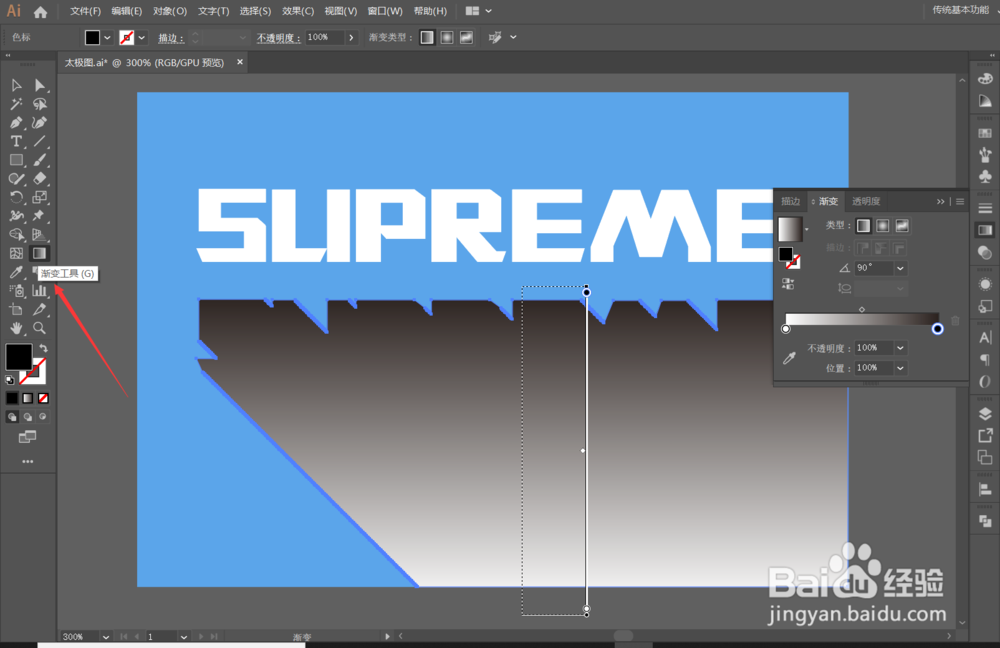Swap fill and stroke colors

[43, 348]
